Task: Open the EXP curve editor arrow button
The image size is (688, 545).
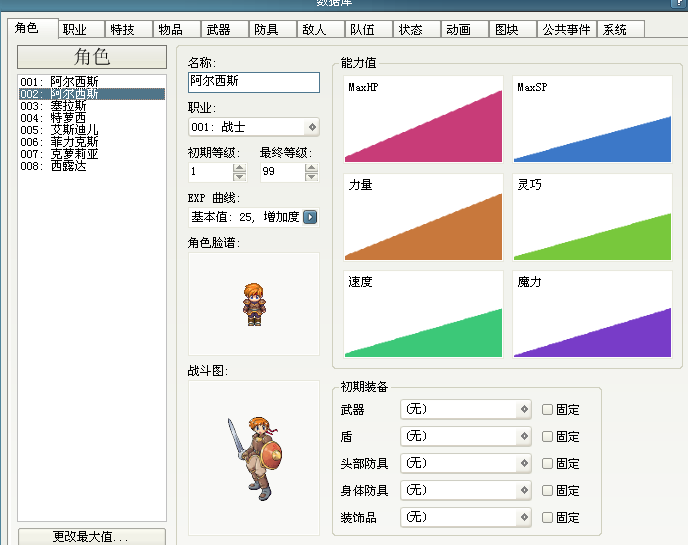Action: pyautogui.click(x=310, y=217)
